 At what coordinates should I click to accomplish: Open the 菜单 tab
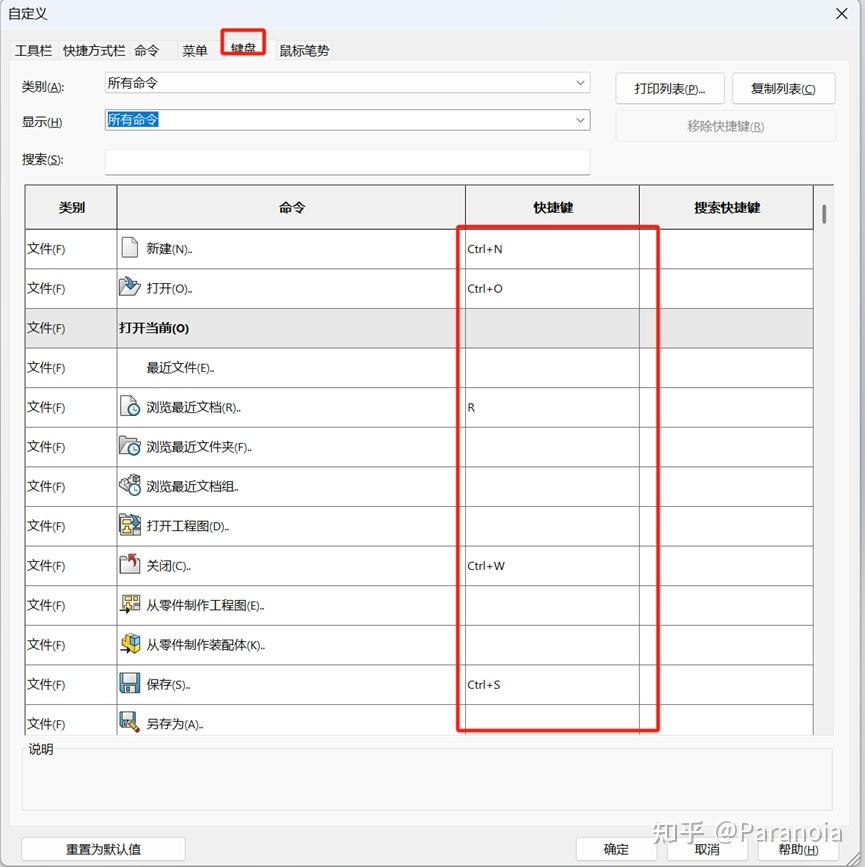tap(194, 50)
